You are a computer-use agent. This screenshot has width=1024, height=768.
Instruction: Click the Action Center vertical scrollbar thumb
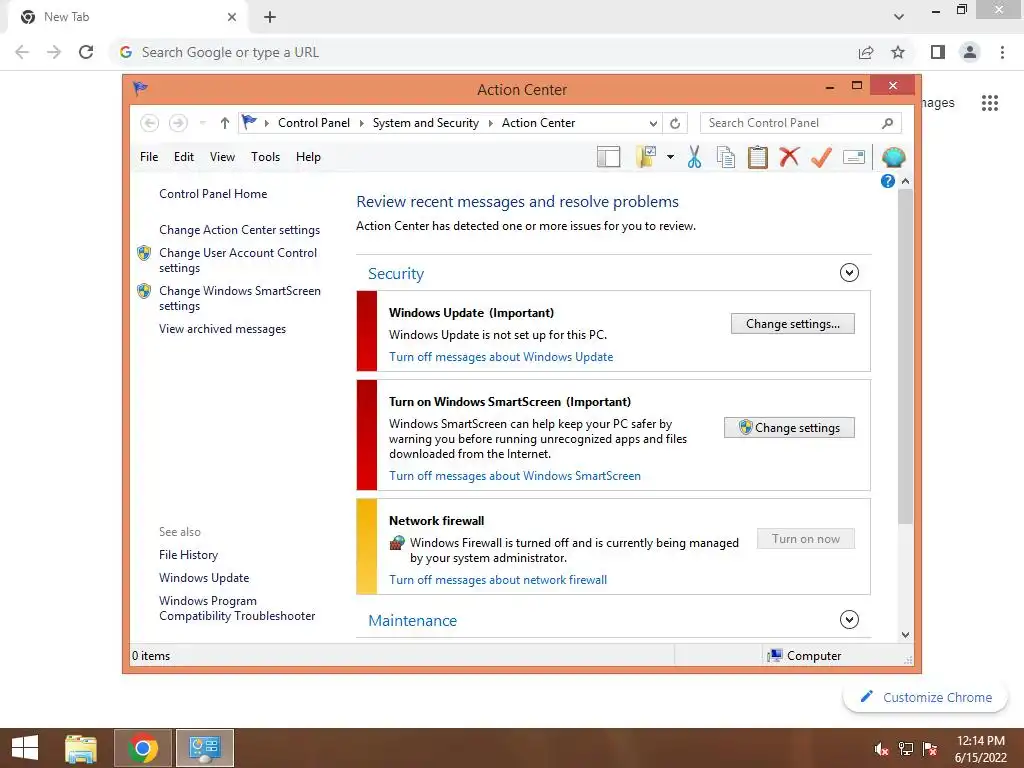[905, 356]
